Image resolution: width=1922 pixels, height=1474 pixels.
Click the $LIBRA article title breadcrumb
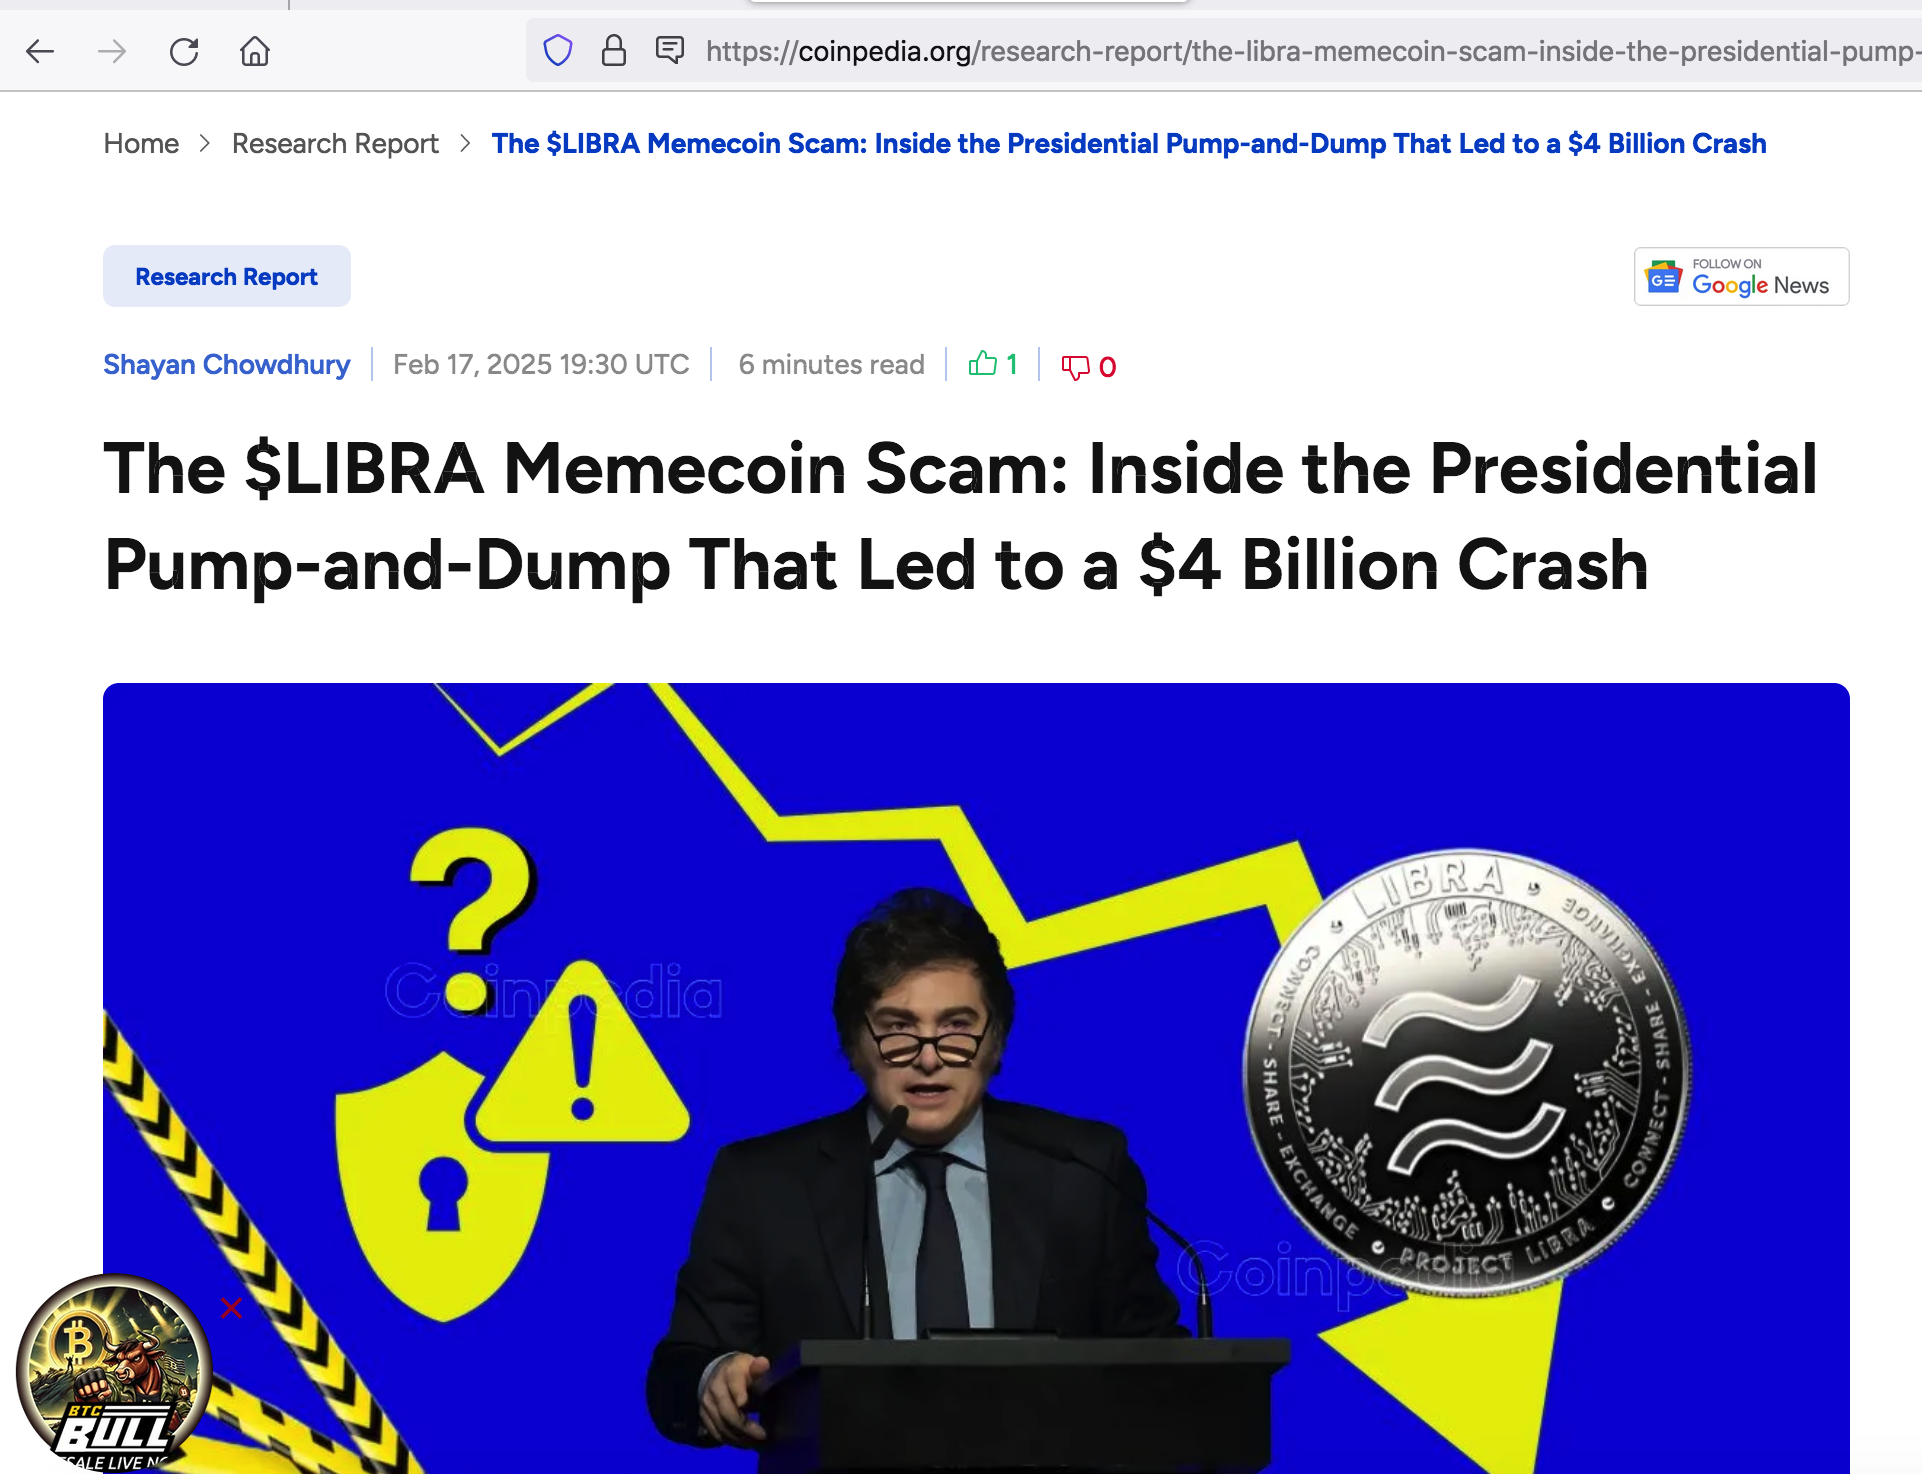tap(1129, 144)
